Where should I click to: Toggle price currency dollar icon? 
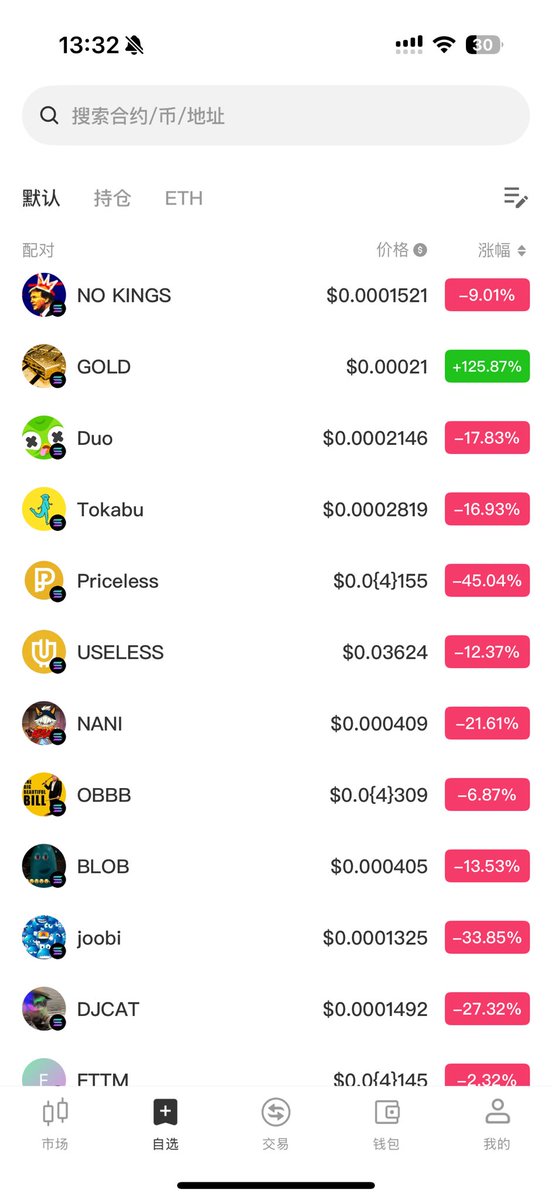click(420, 250)
